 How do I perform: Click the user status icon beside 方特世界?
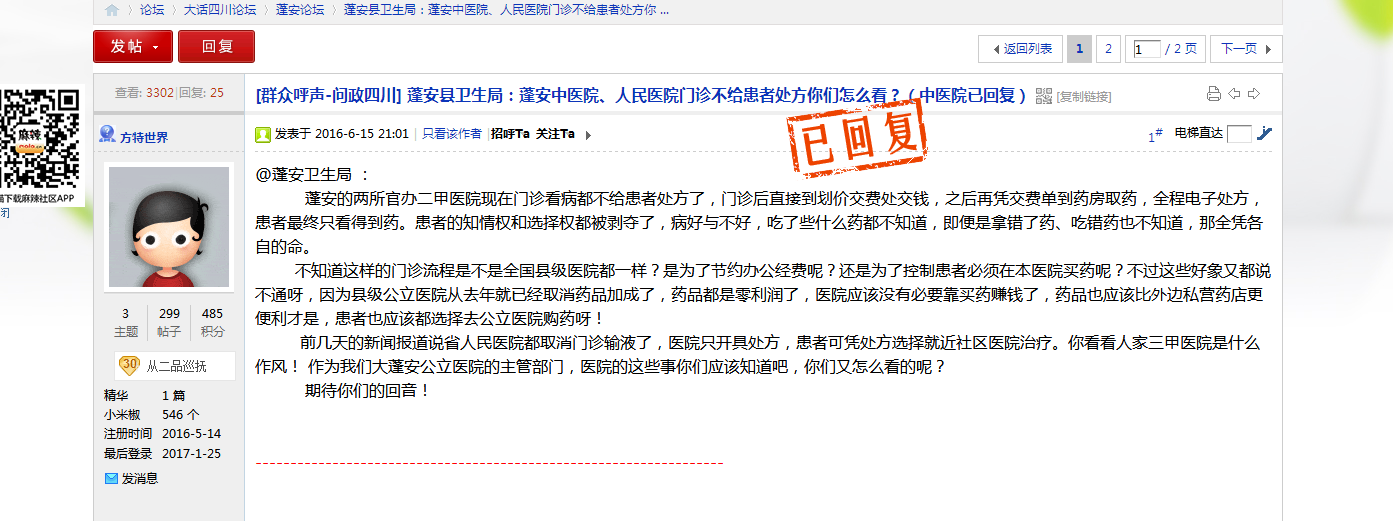click(108, 135)
